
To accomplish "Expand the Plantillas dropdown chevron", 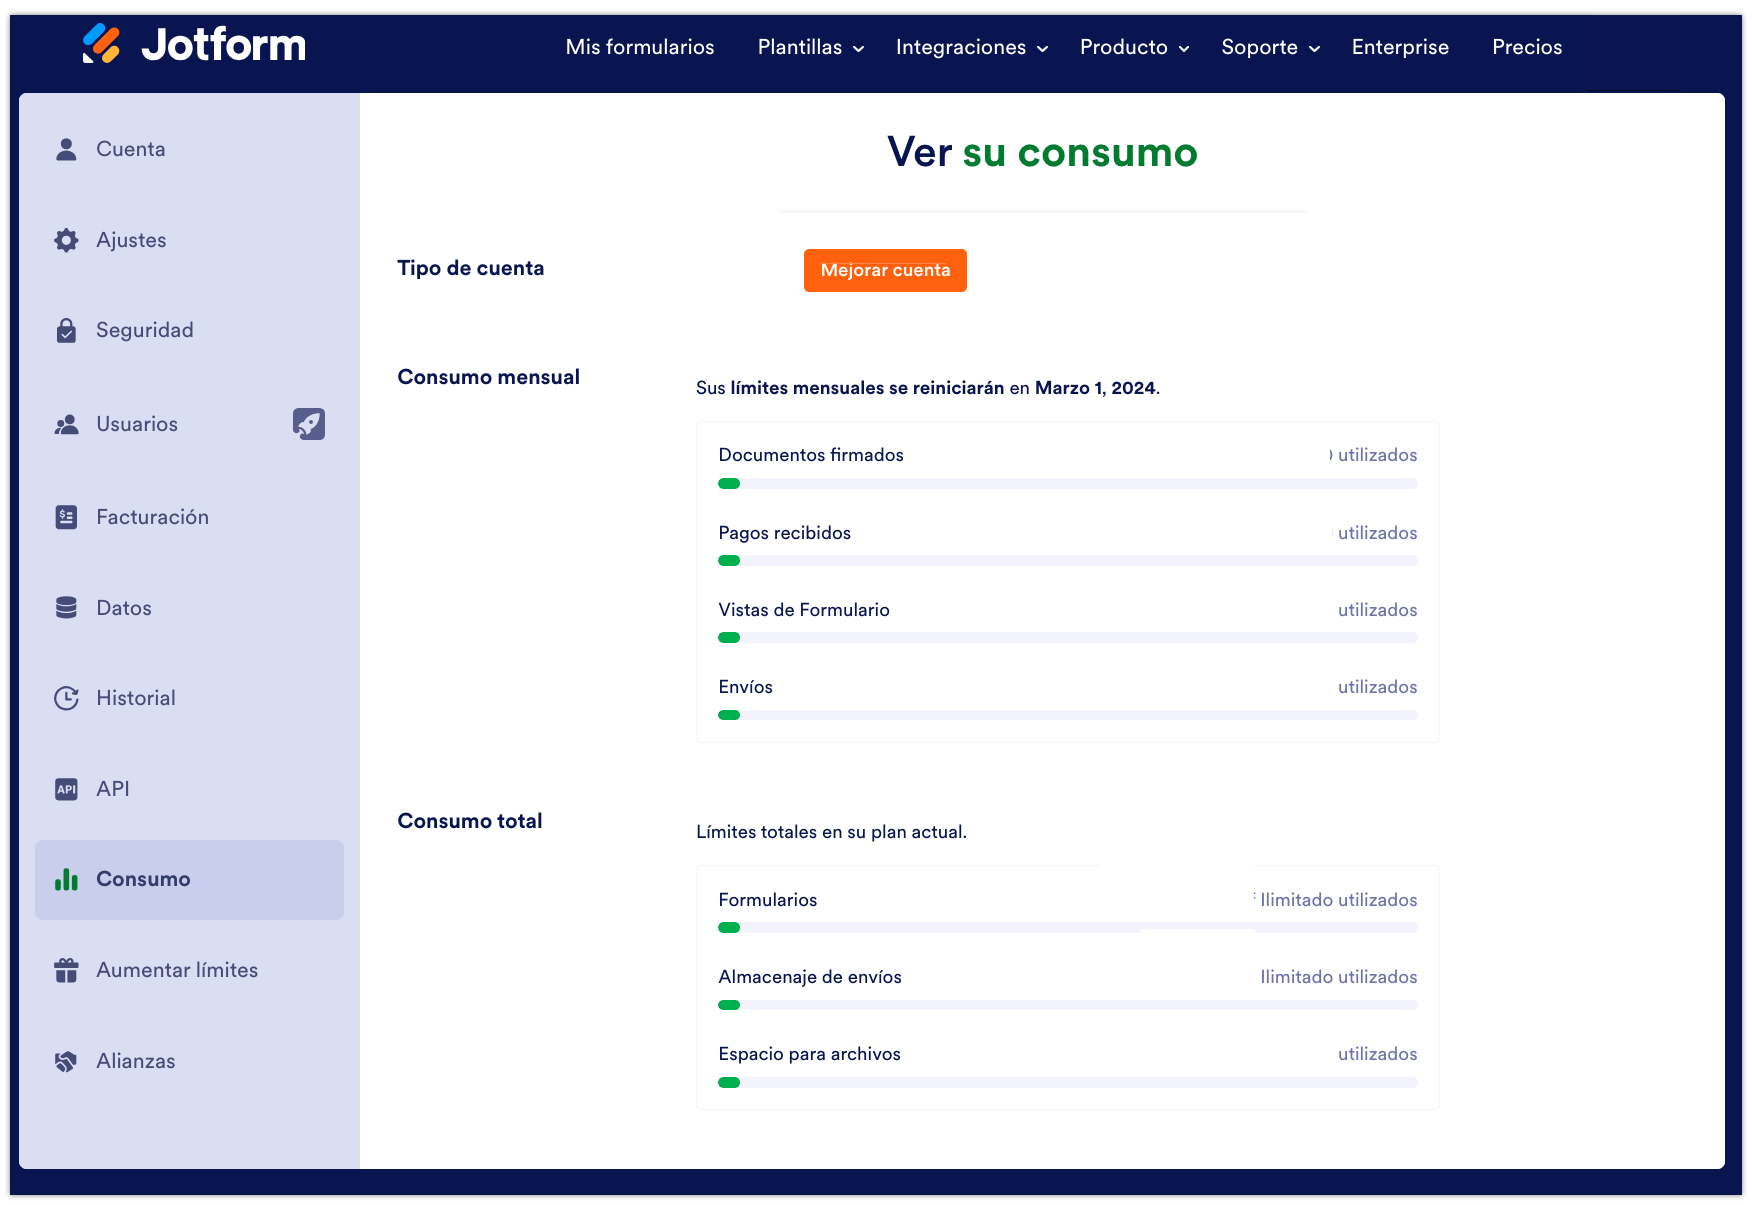I will (x=858, y=48).
